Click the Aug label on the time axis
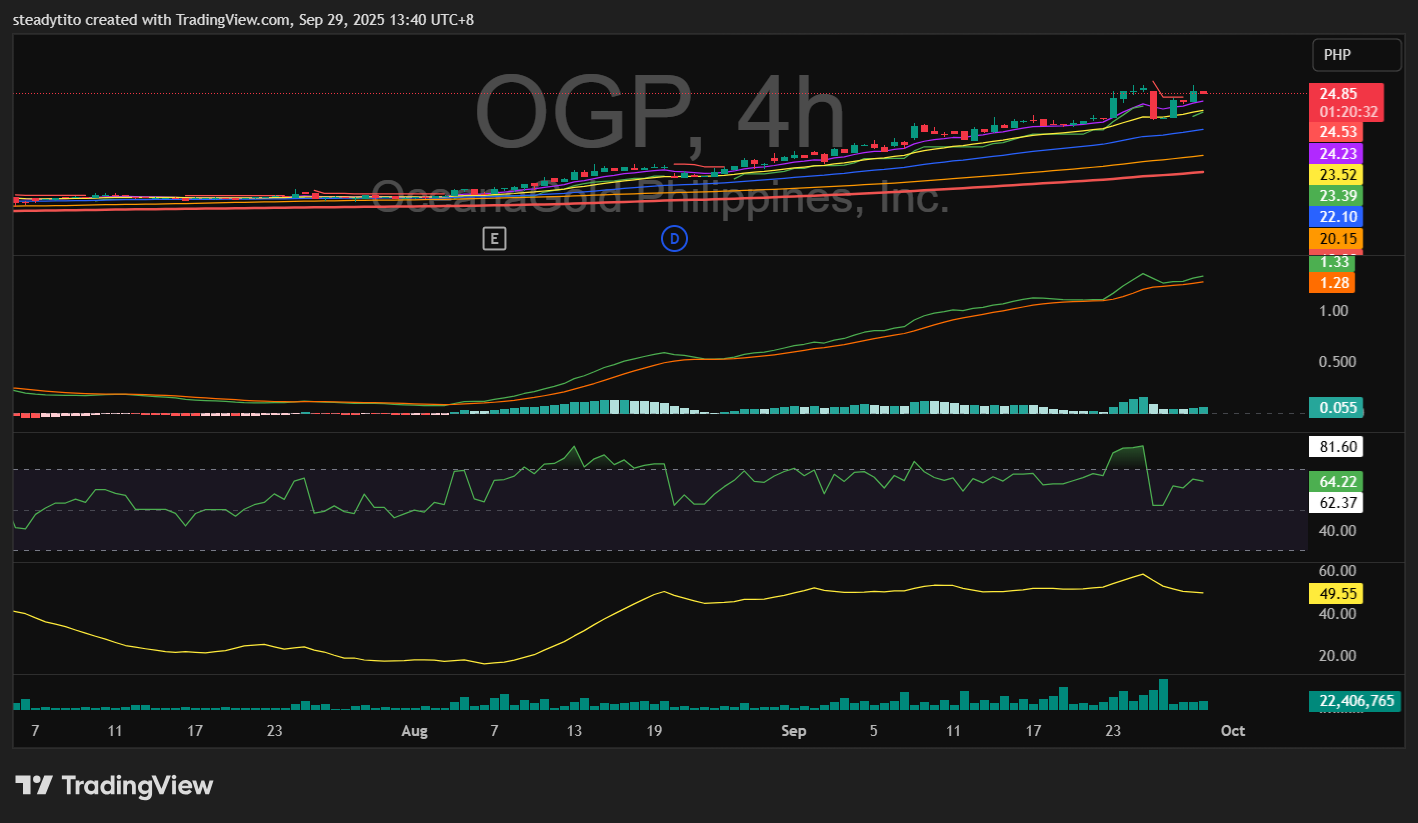This screenshot has height=823, width=1418. (x=414, y=731)
